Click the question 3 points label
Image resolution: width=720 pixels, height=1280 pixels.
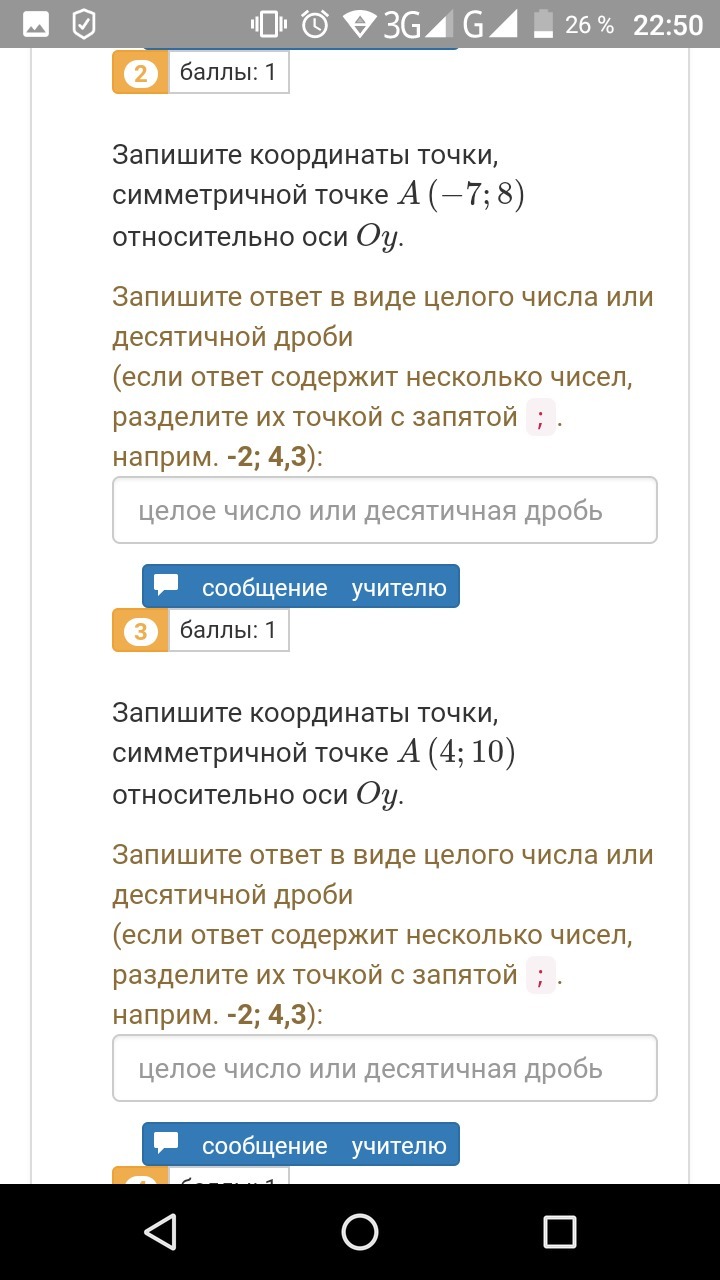pos(228,631)
